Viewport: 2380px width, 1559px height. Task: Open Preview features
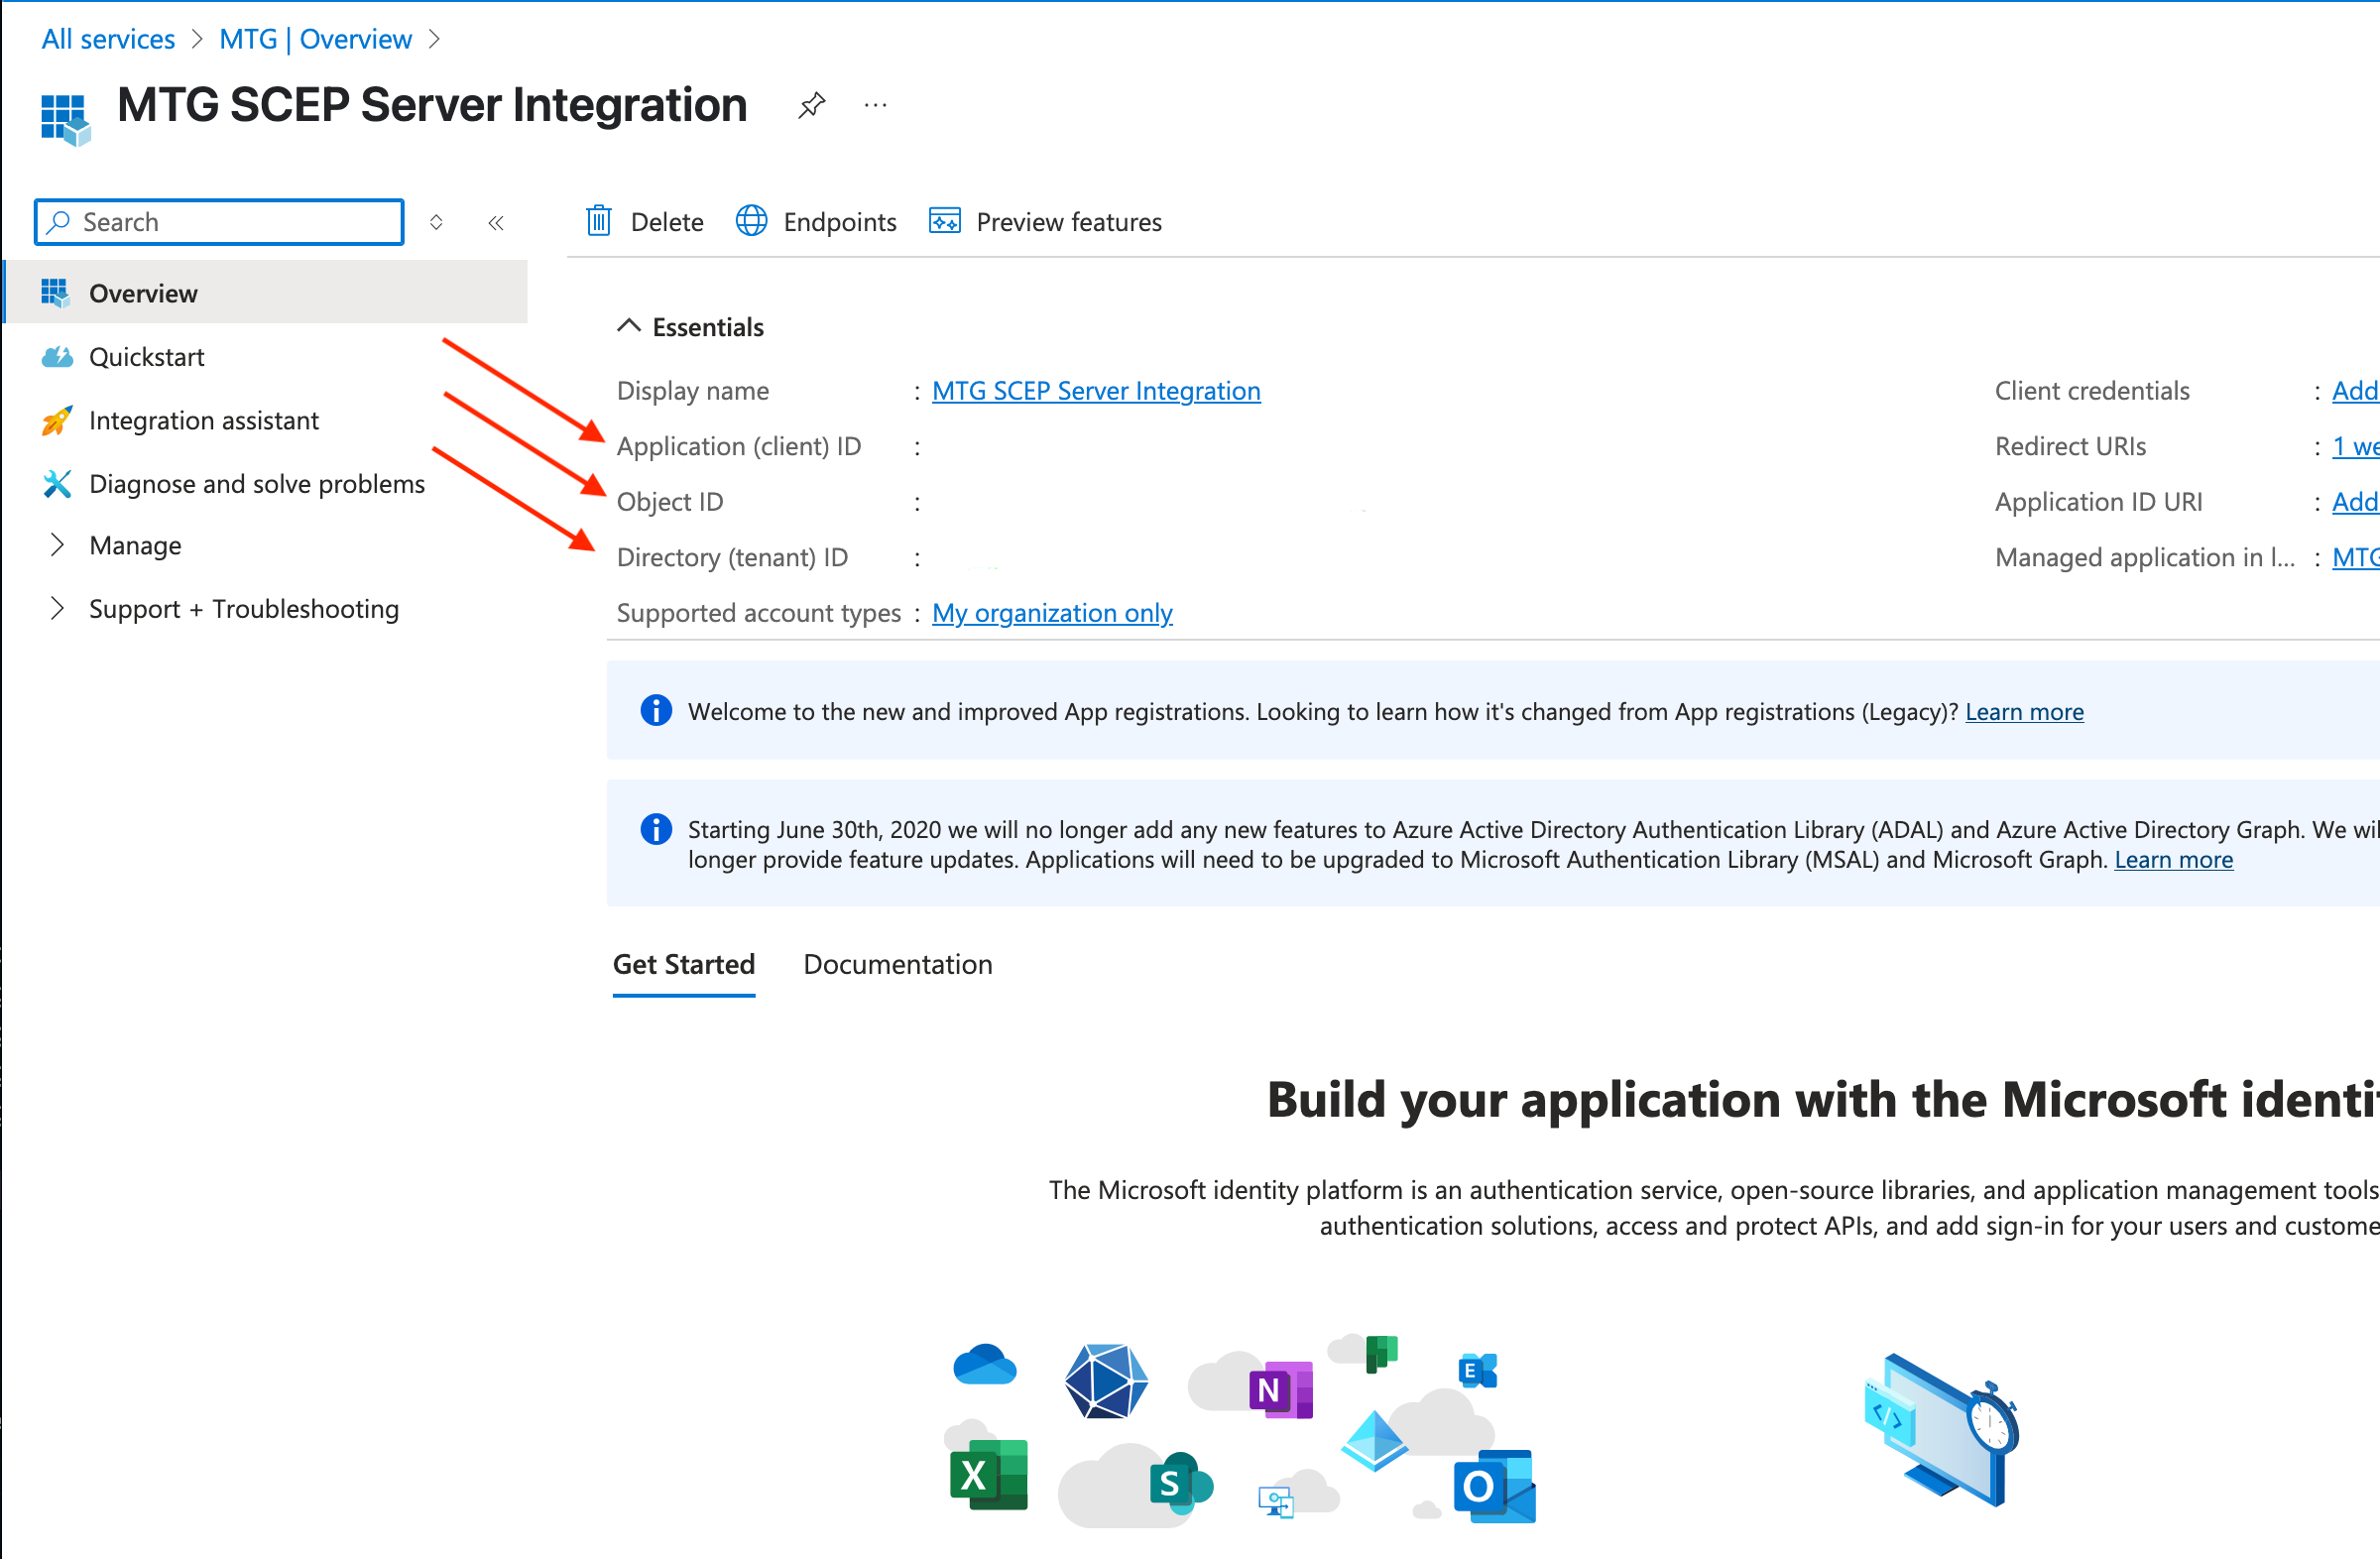click(1046, 221)
